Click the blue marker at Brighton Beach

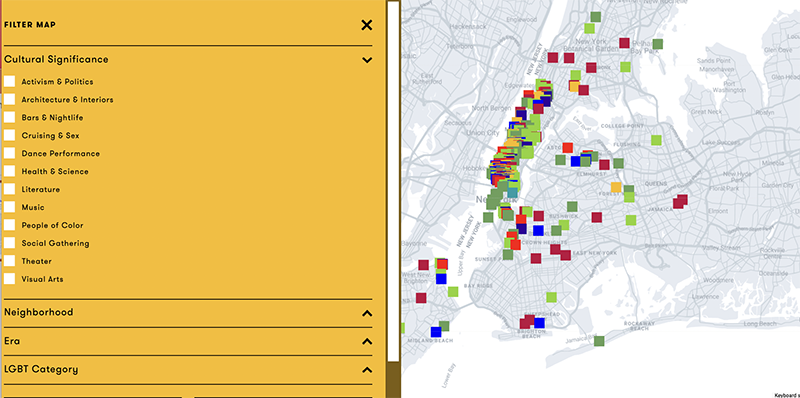coord(539,323)
